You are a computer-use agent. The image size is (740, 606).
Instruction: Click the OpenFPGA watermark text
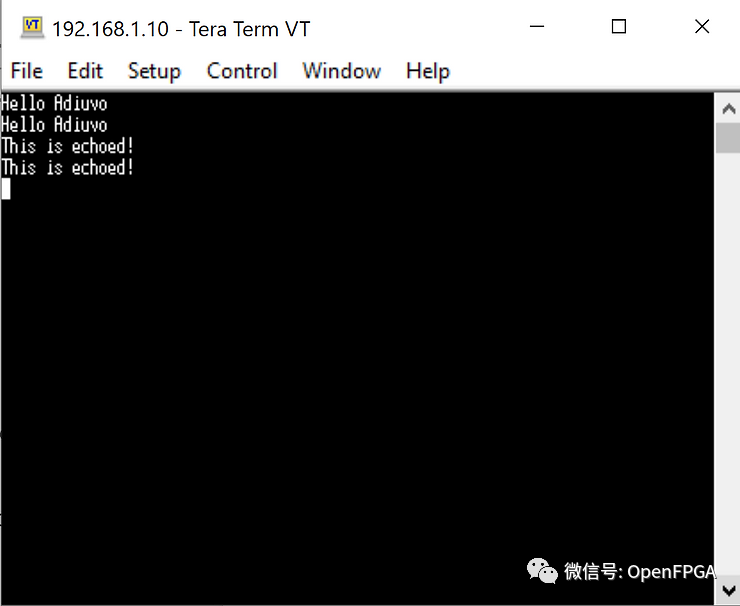(670, 572)
